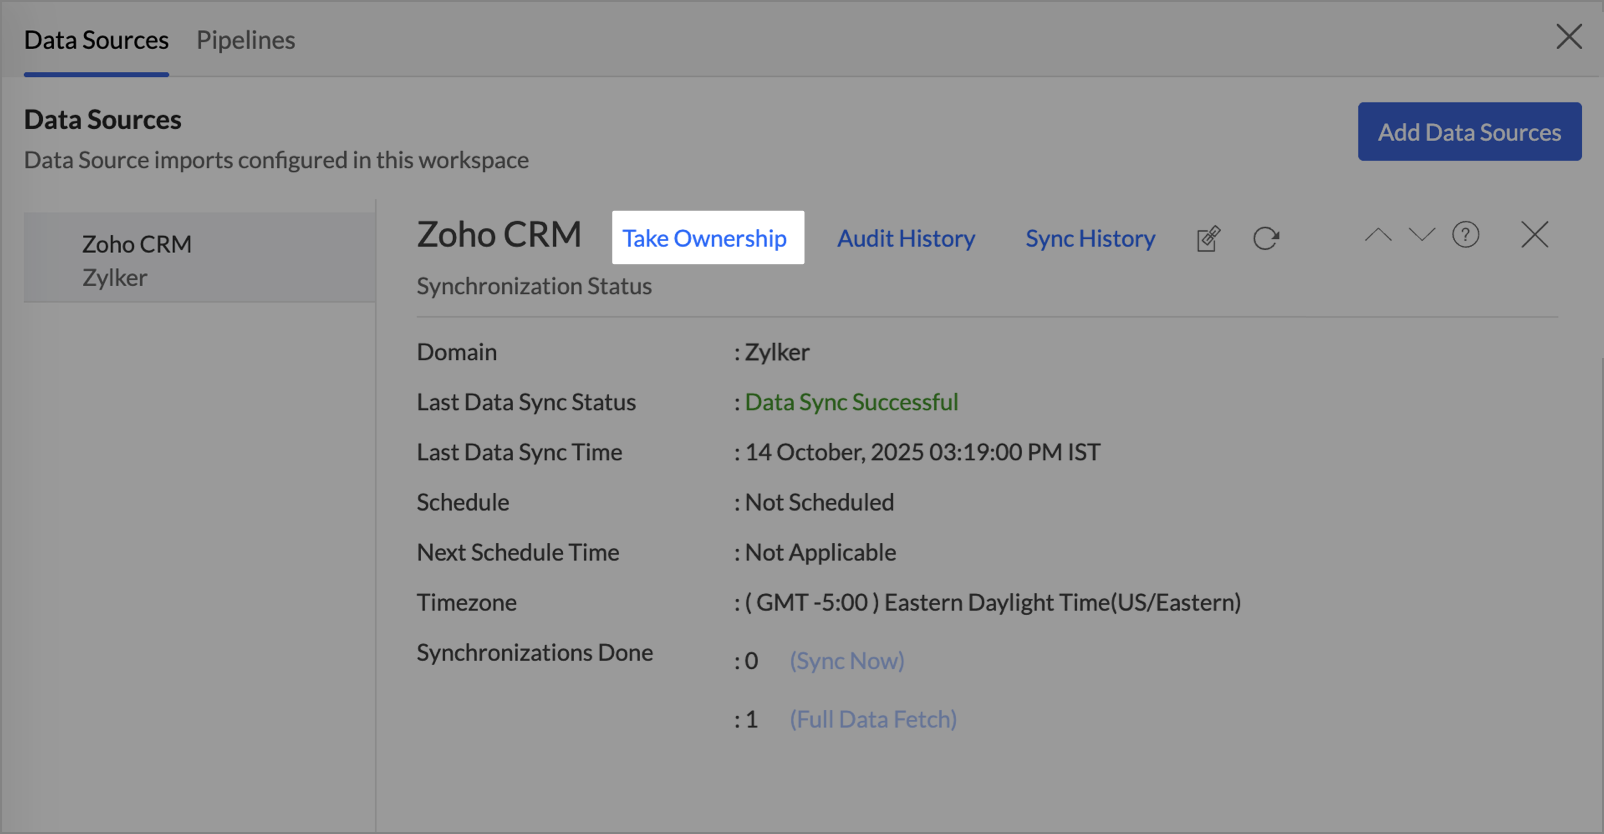View the Sync History
1604x834 pixels.
[x=1090, y=239]
